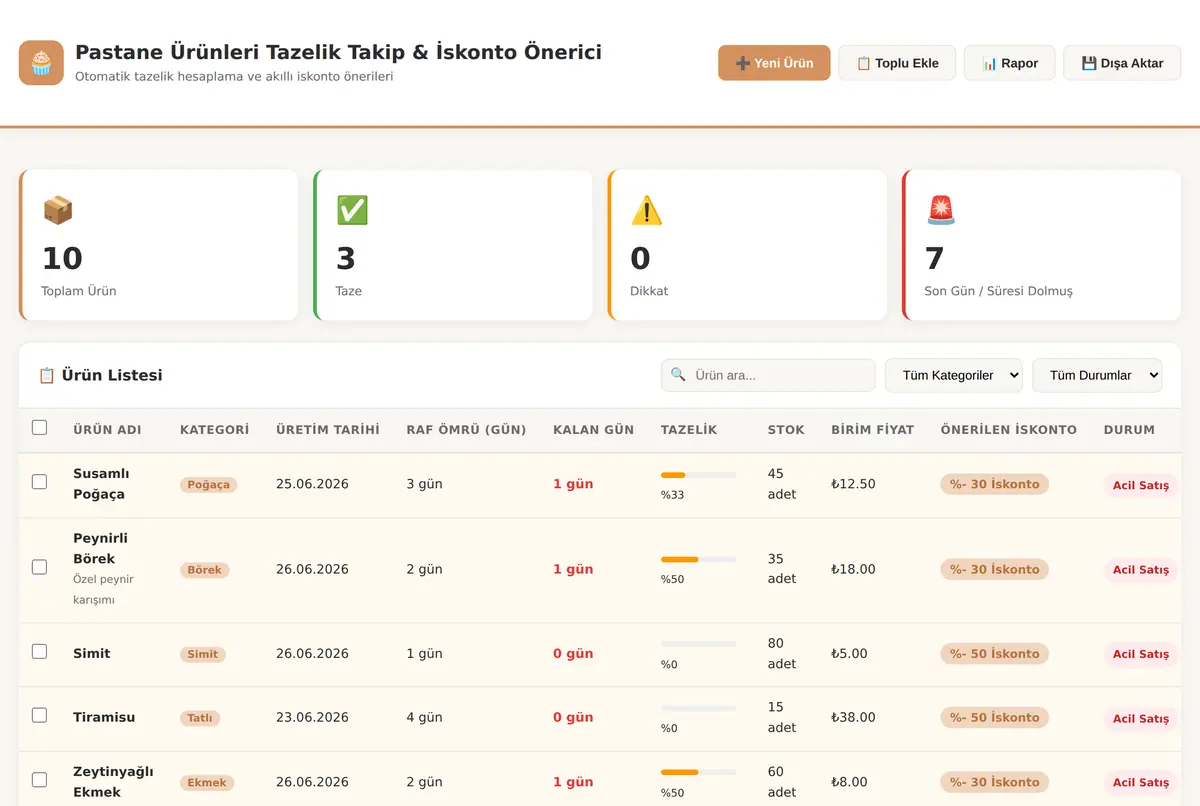Click the Susamlı Poğaça freshness progress bar
The width and height of the screenshot is (1200, 806).
coord(698,475)
